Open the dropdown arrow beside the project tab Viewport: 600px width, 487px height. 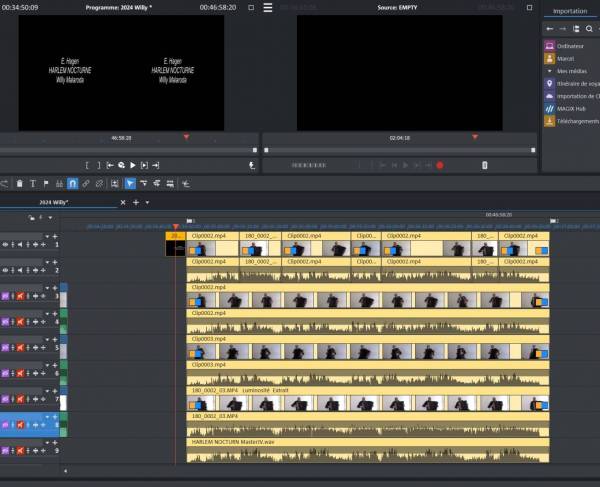[148, 202]
